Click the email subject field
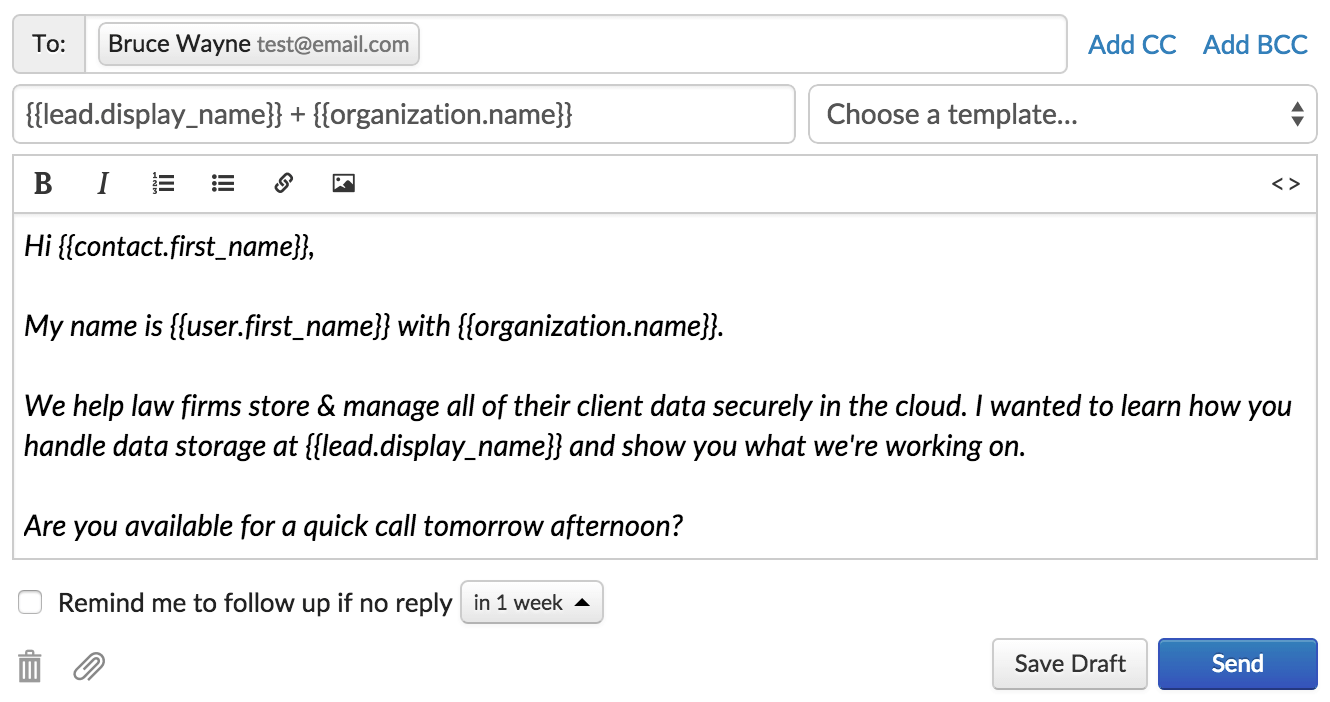Image resolution: width=1330 pixels, height=702 pixels. point(403,114)
